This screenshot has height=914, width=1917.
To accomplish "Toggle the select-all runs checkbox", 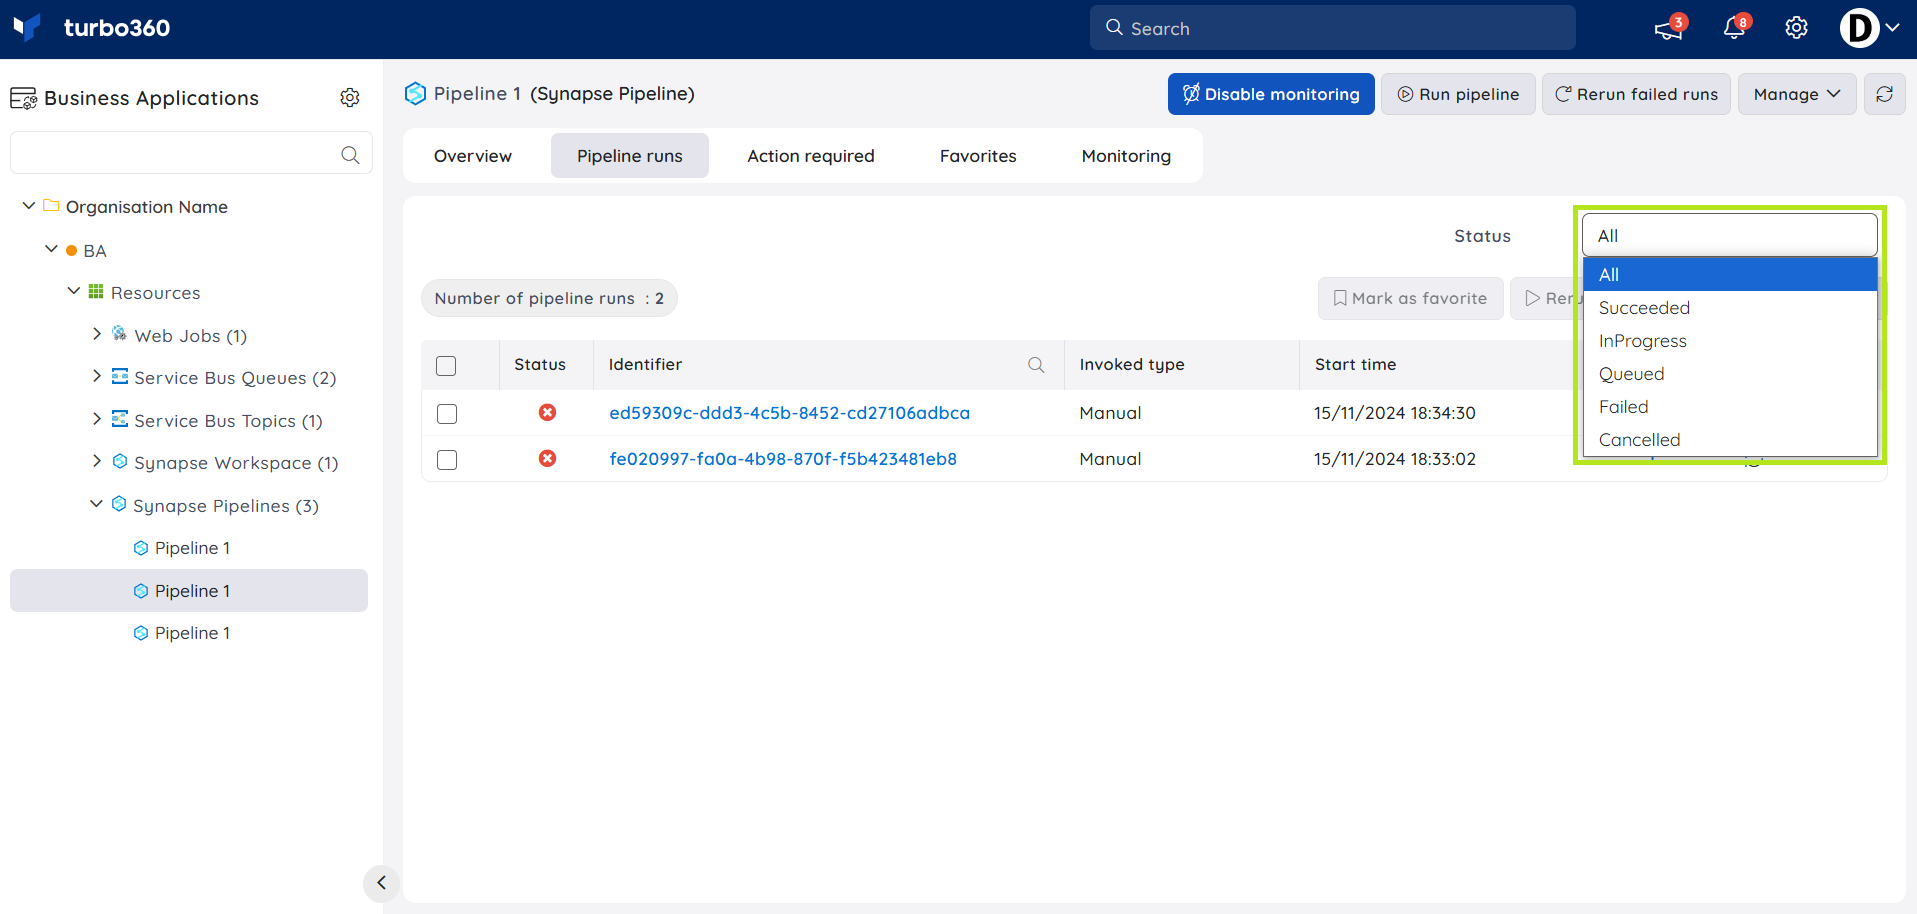I will pos(446,366).
